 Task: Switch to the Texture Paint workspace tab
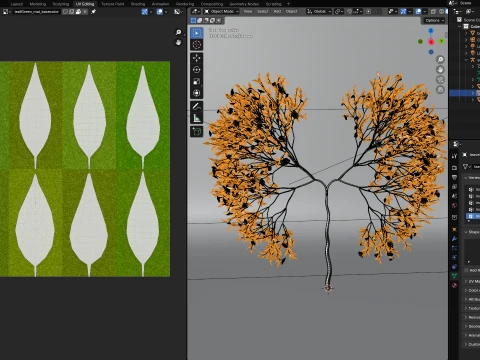pos(113,4)
